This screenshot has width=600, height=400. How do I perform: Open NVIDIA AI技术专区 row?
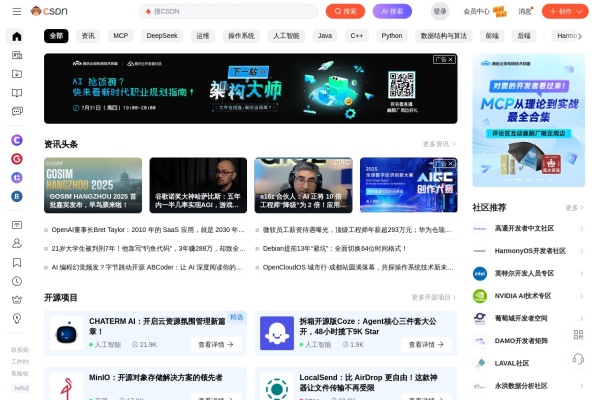coord(528,296)
